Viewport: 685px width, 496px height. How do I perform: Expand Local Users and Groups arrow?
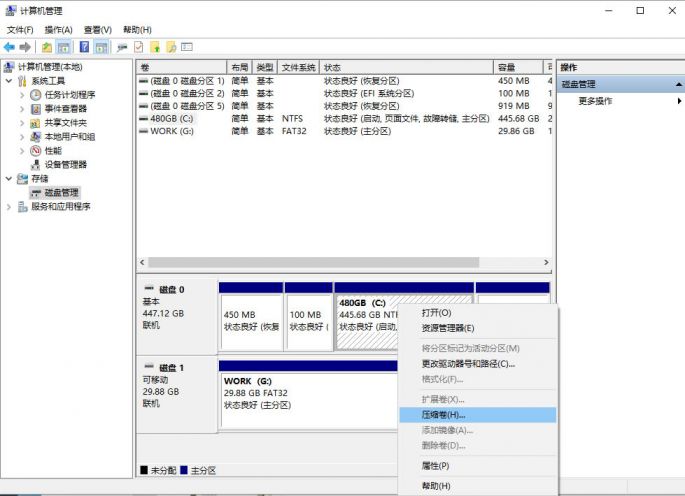pos(22,137)
